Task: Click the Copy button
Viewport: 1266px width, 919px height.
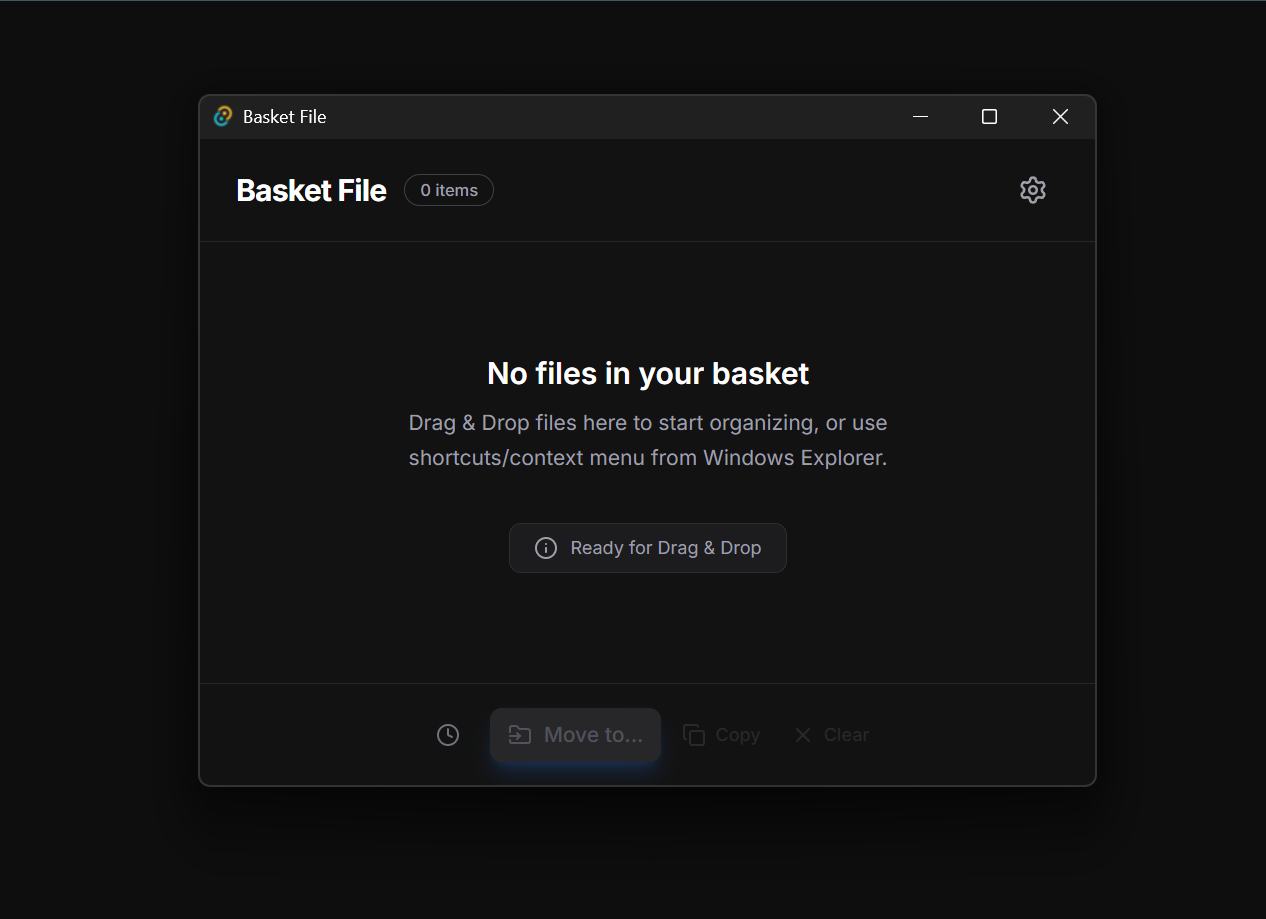Action: pos(721,735)
